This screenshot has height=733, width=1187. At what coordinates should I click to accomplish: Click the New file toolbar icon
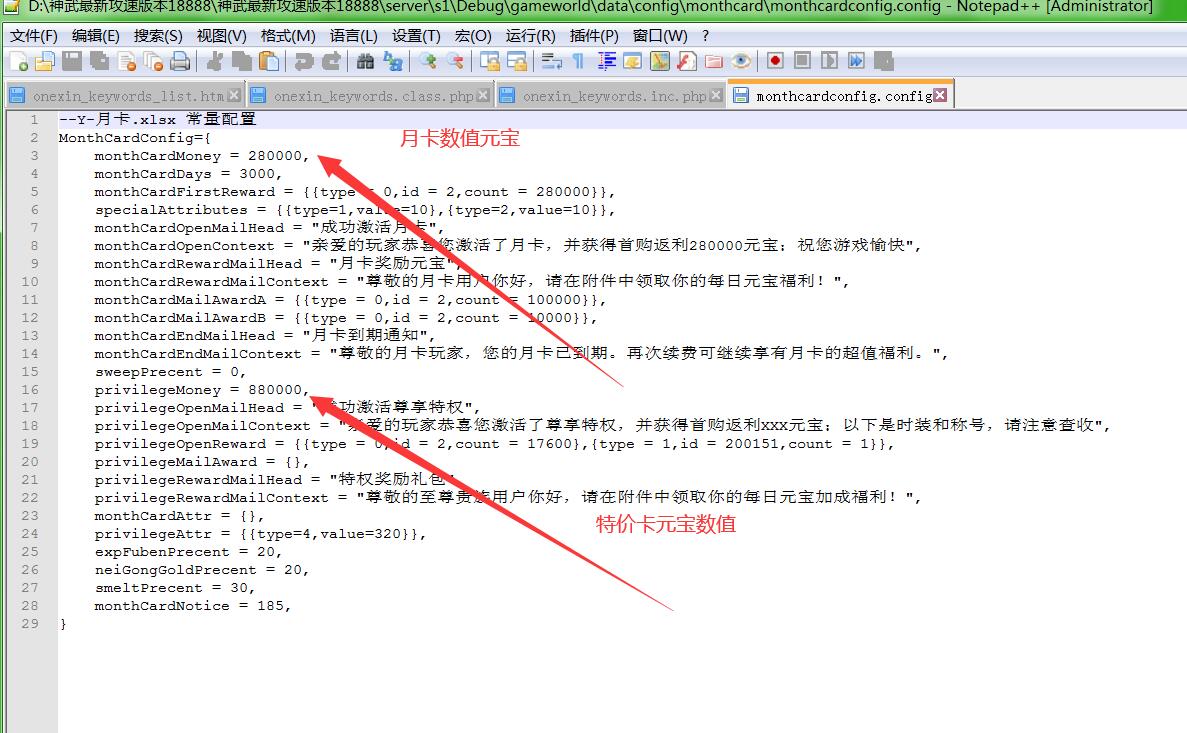coord(18,61)
